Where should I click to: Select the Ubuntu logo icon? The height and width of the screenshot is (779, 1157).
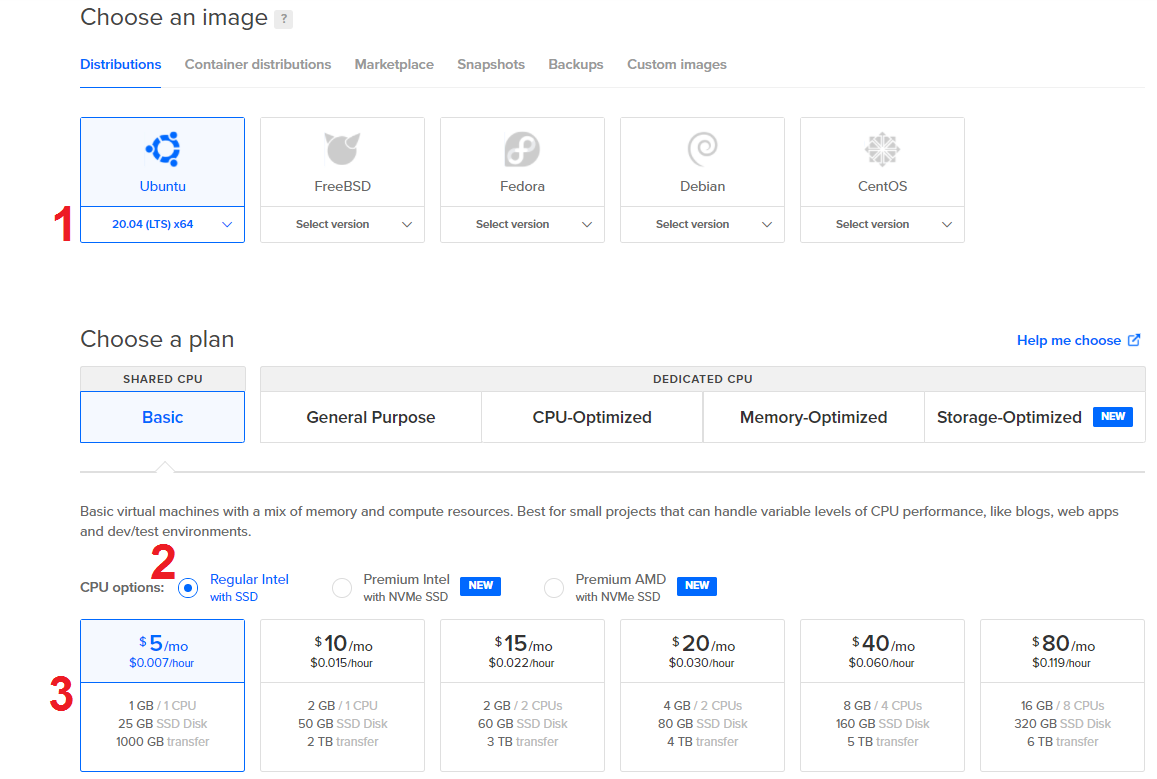tap(162, 150)
